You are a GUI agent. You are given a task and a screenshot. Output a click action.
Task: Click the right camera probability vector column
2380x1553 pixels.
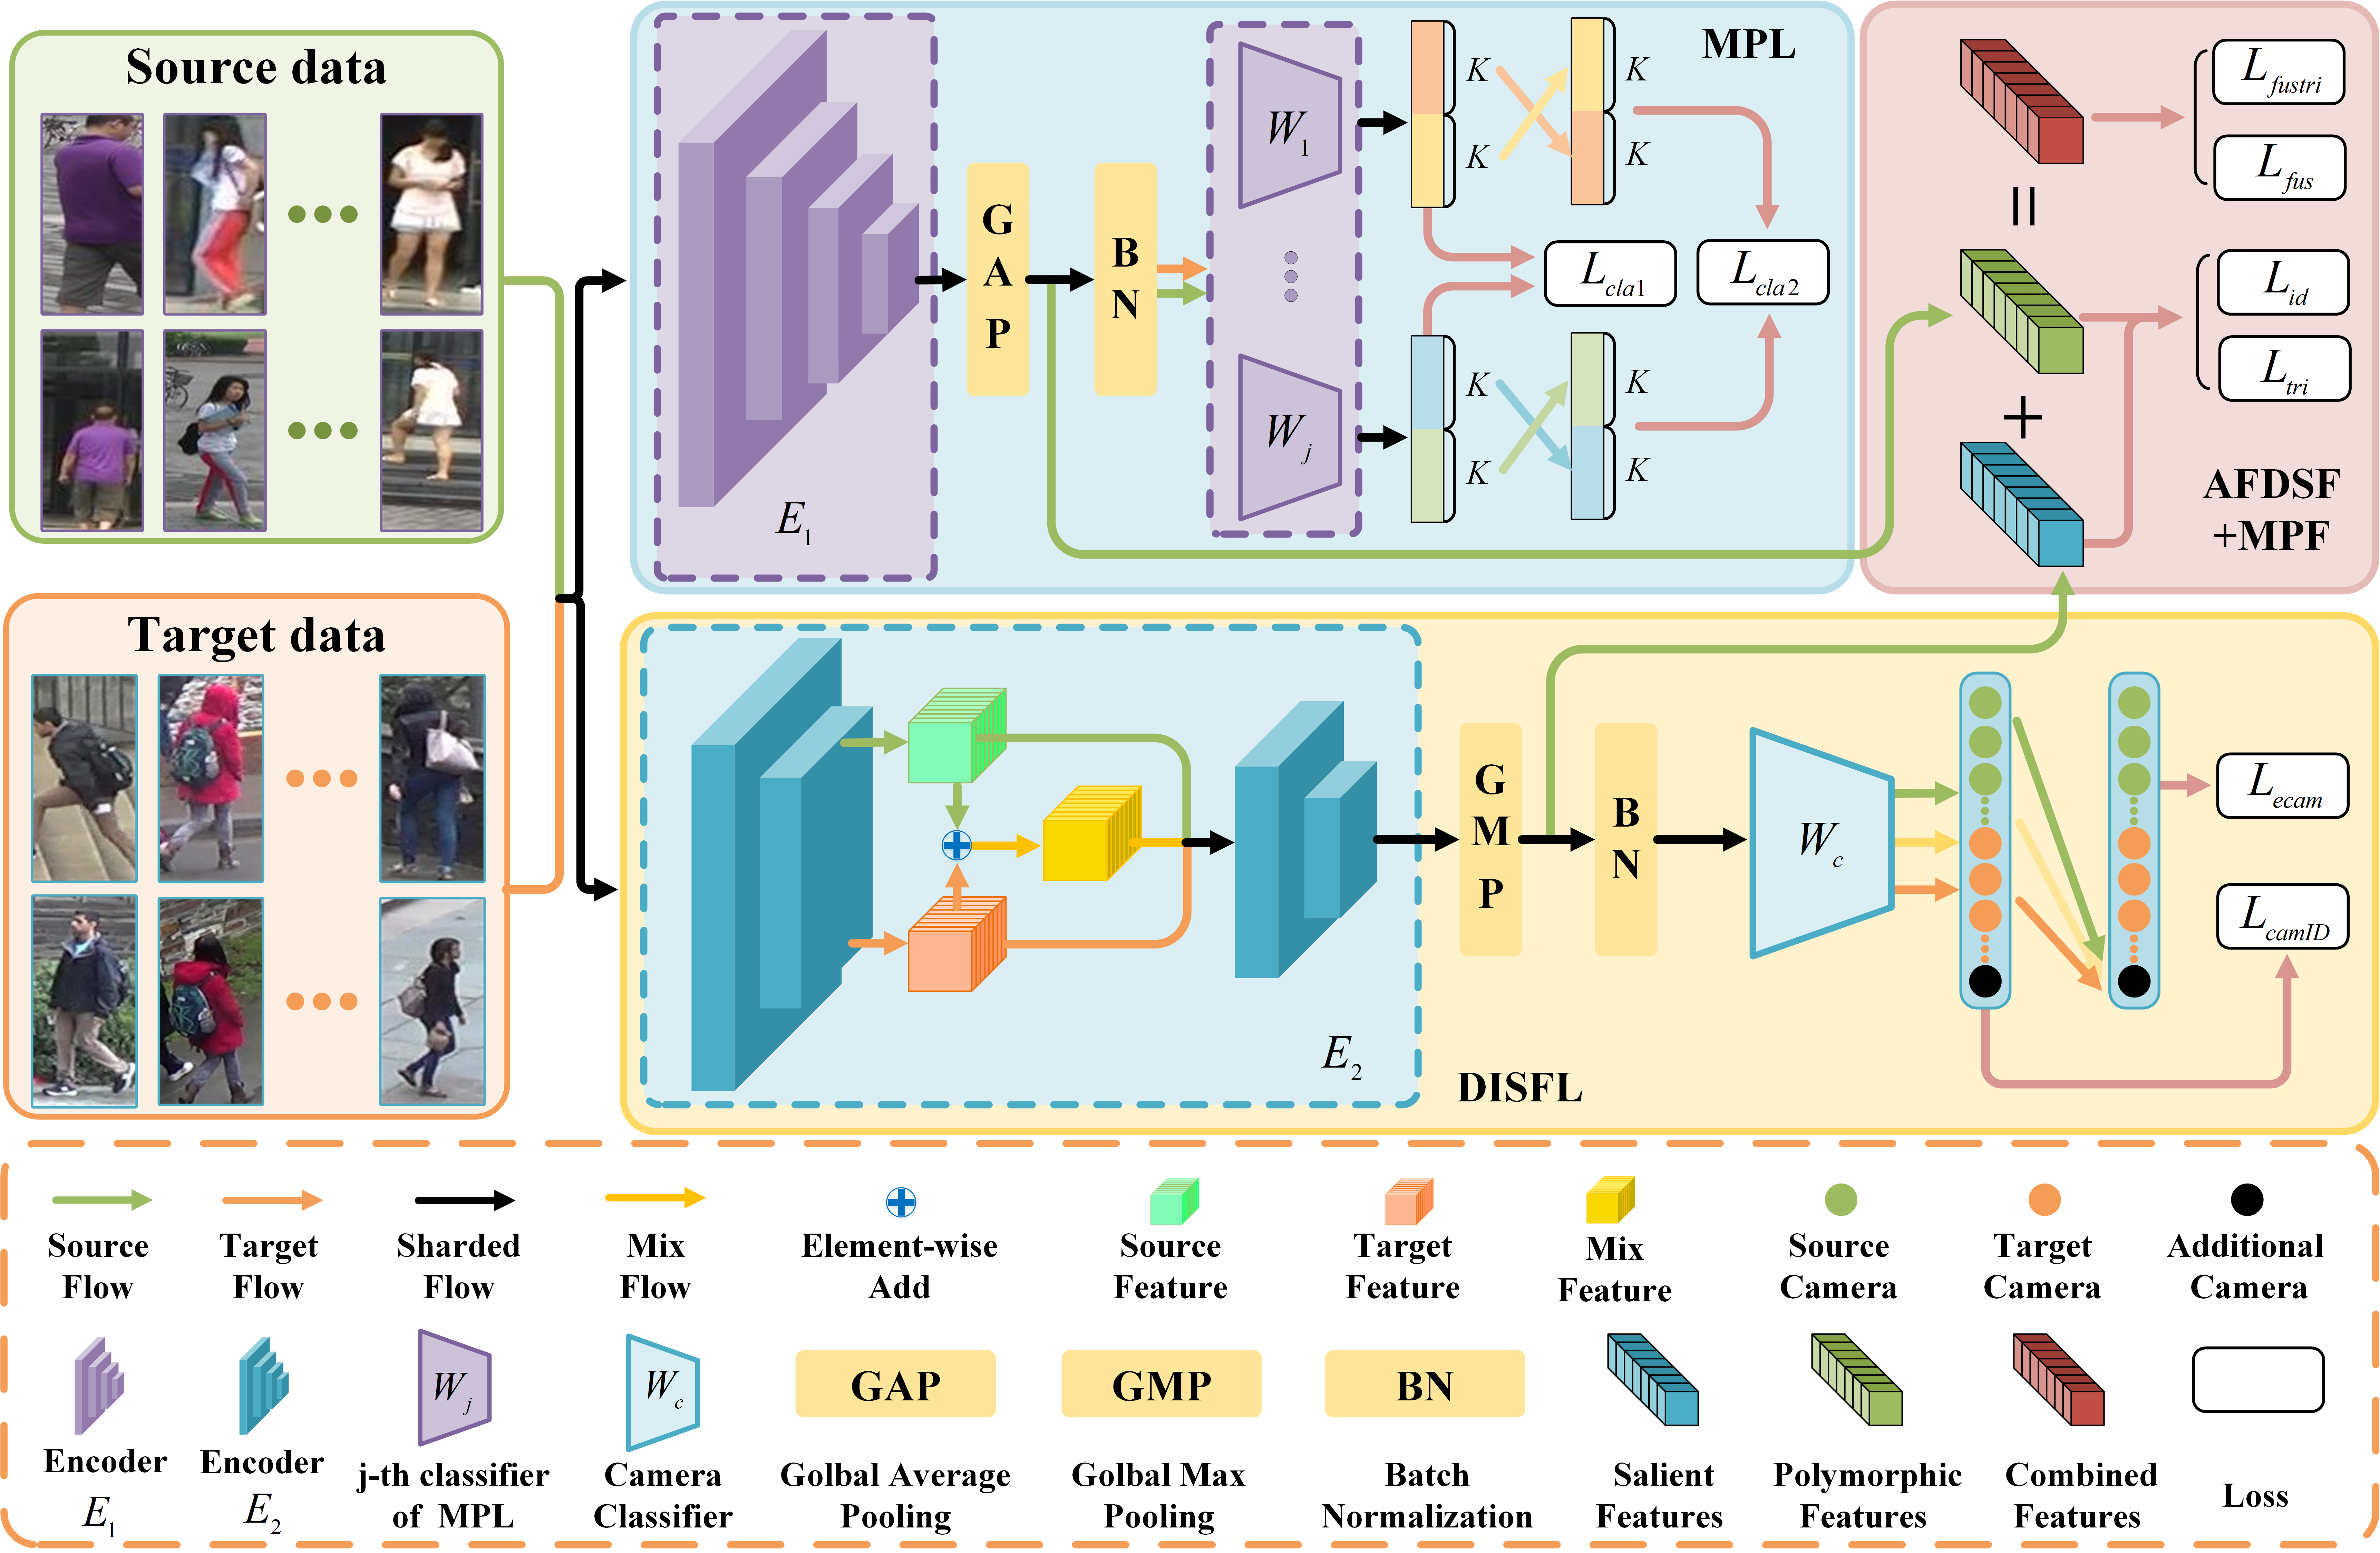[x=2134, y=840]
